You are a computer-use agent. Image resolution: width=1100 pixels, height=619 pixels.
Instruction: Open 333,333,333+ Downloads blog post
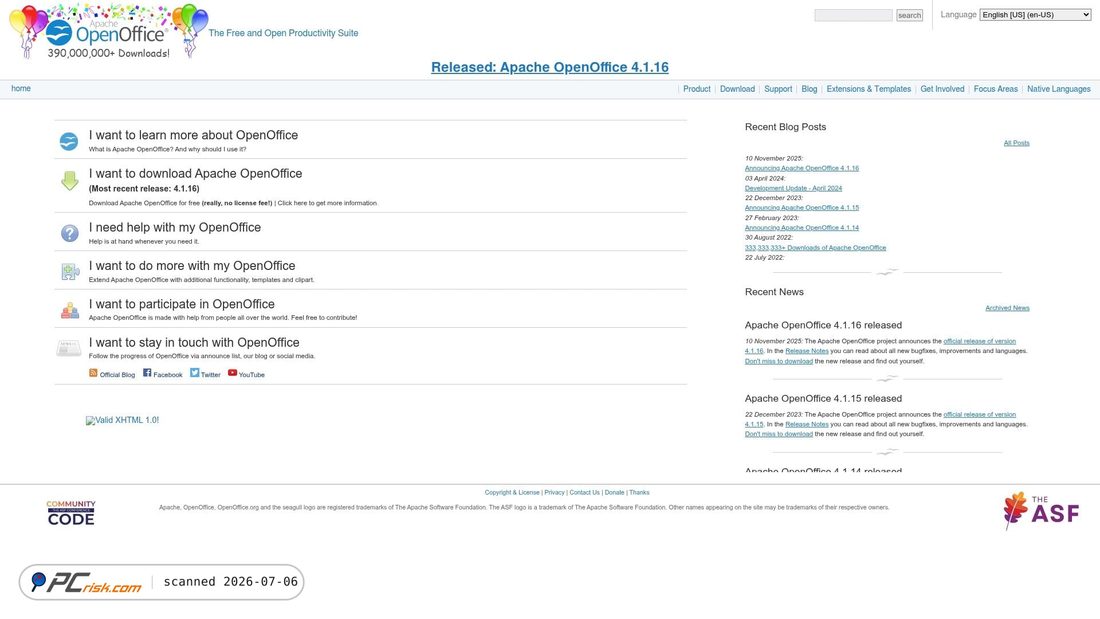(x=815, y=248)
